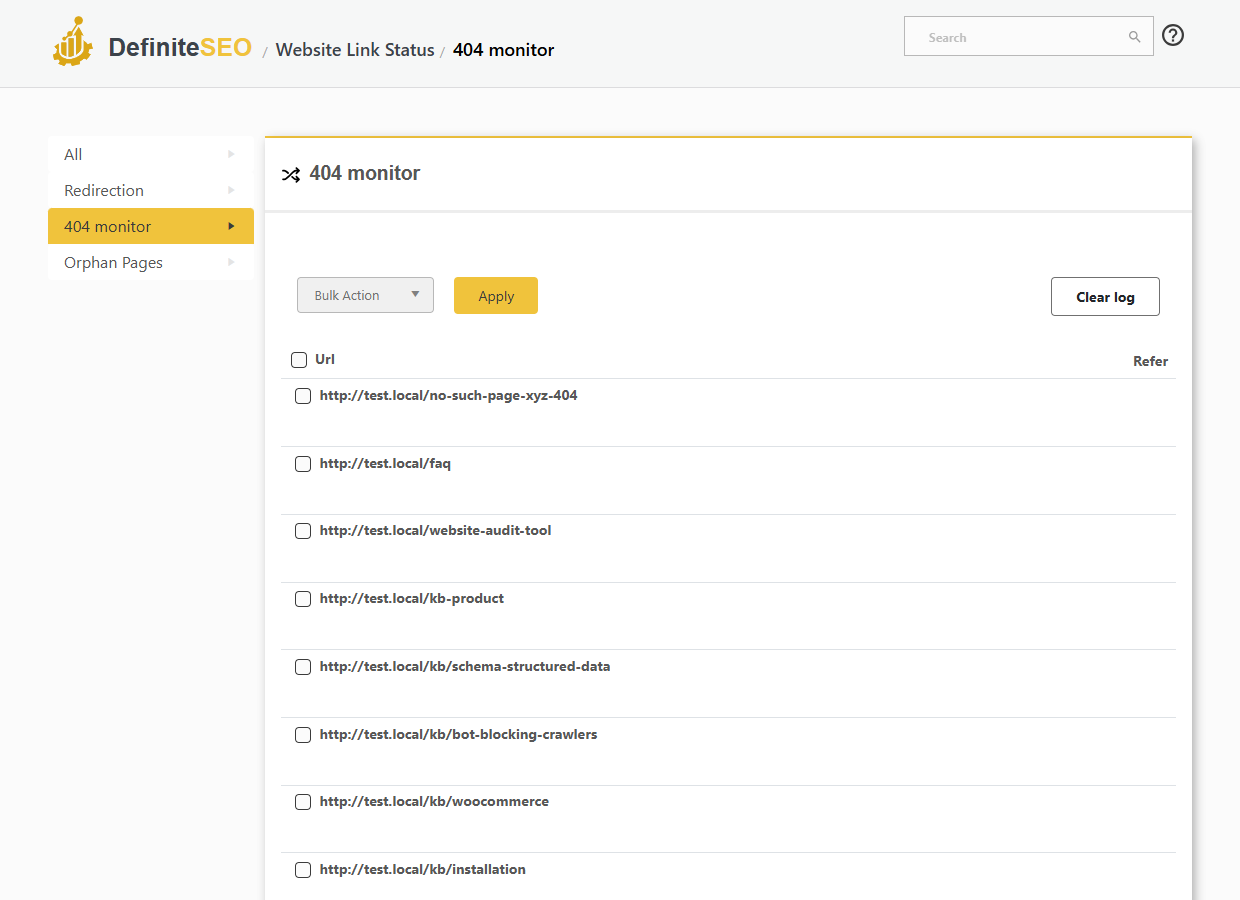Check the schema-structured-data row checkbox
Viewport: 1240px width, 900px height.
[303, 667]
